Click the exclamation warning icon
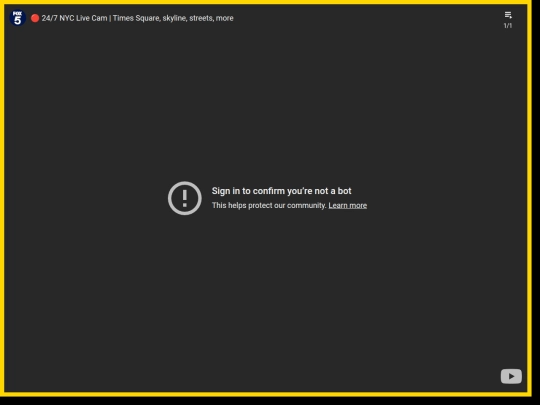 pyautogui.click(x=185, y=198)
